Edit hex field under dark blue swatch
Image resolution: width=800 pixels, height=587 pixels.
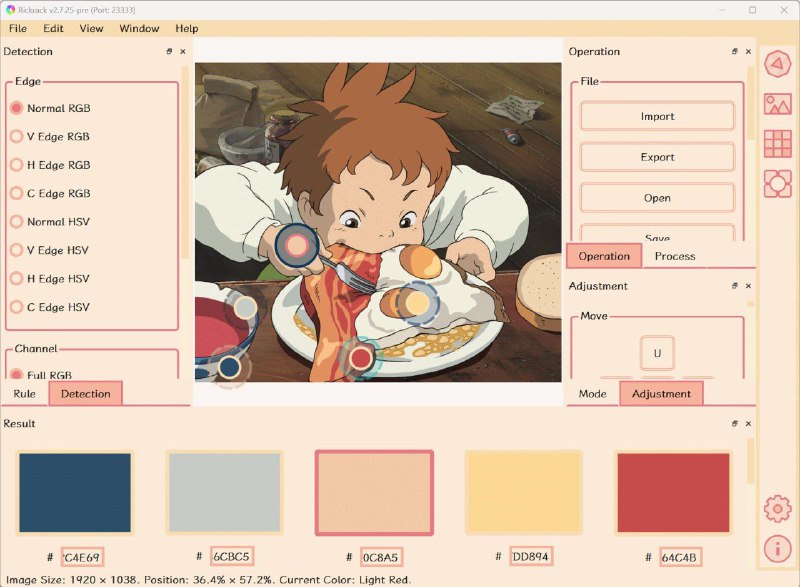pyautogui.click(x=82, y=557)
